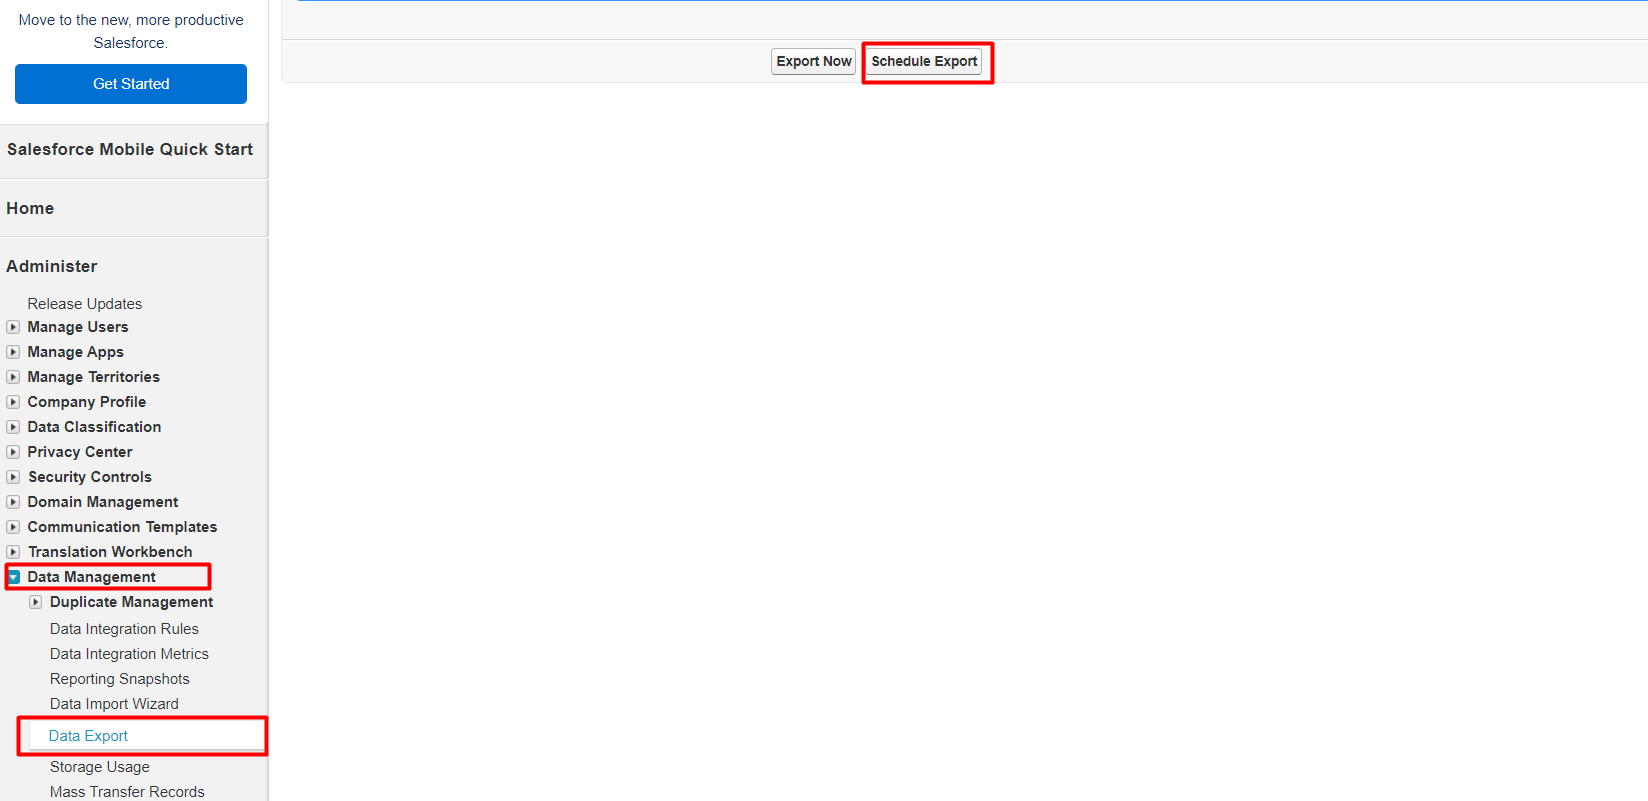The image size is (1648, 801).
Task: Click the Administer section heading
Action: [x=52, y=266]
